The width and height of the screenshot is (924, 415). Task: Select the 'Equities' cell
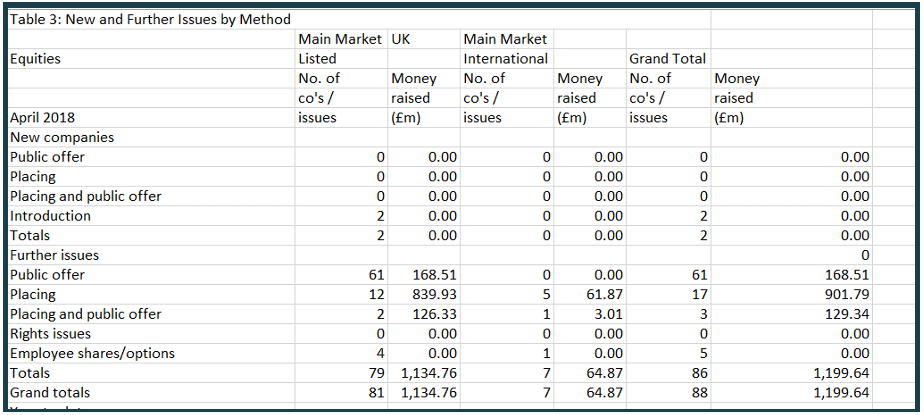[35, 58]
